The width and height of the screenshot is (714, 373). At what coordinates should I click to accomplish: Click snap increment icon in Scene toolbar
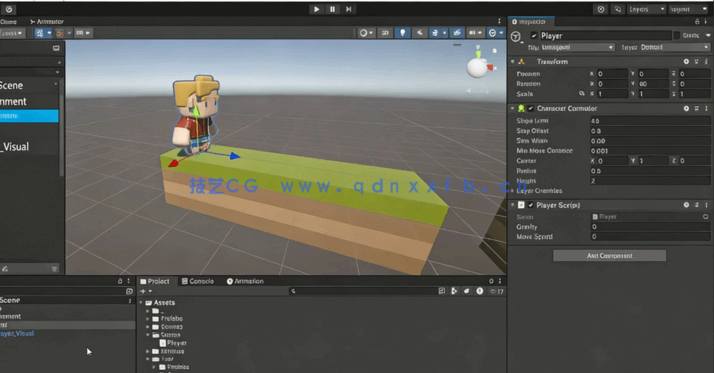[x=60, y=33]
